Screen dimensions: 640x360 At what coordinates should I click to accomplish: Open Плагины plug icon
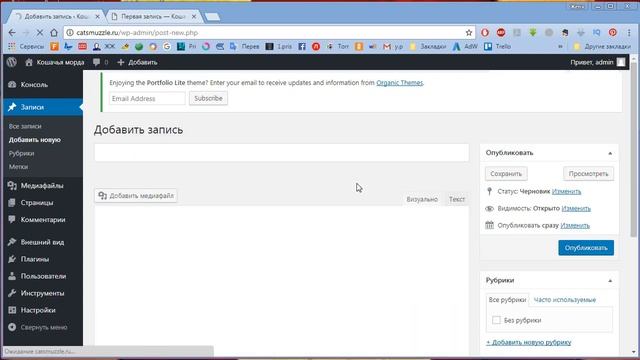(x=12, y=260)
